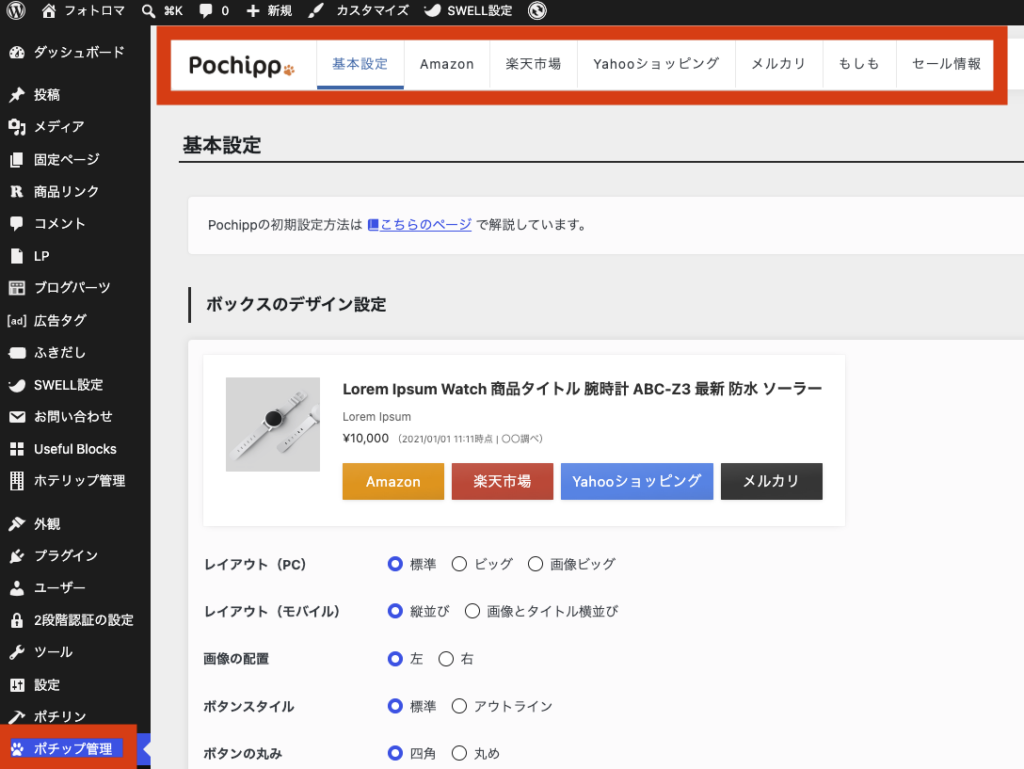Click the wrench icon for ツール
Image resolution: width=1024 pixels, height=769 pixels.
17,652
